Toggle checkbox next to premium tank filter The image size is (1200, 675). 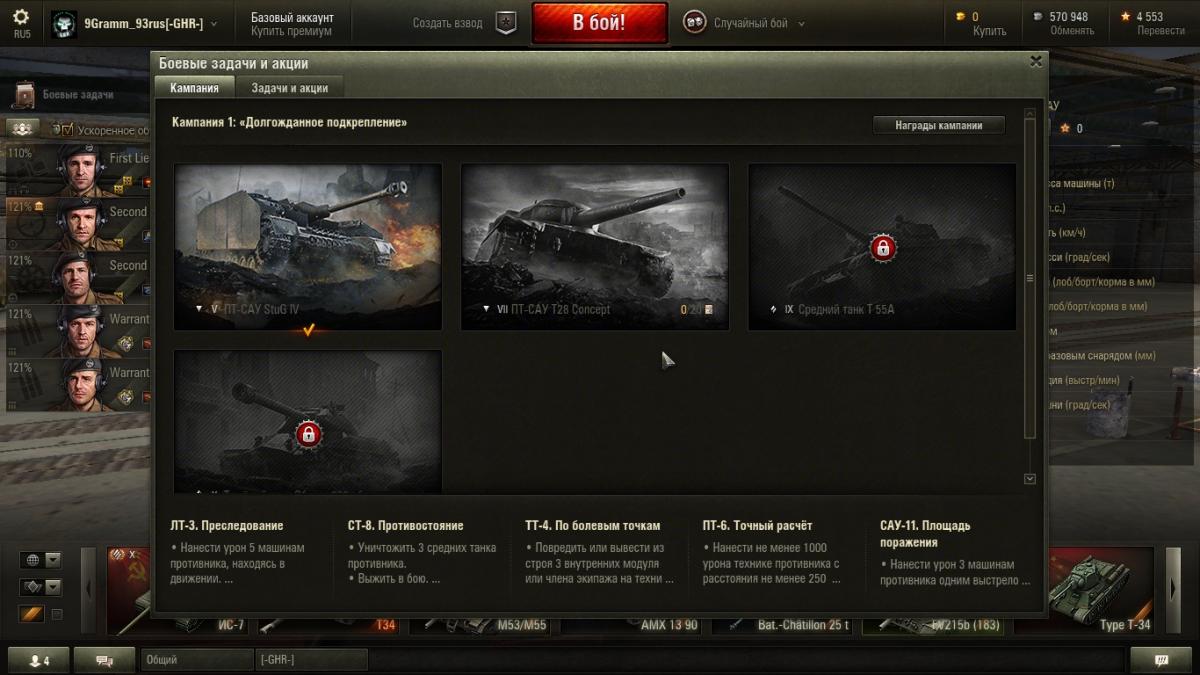pyautogui.click(x=57, y=614)
